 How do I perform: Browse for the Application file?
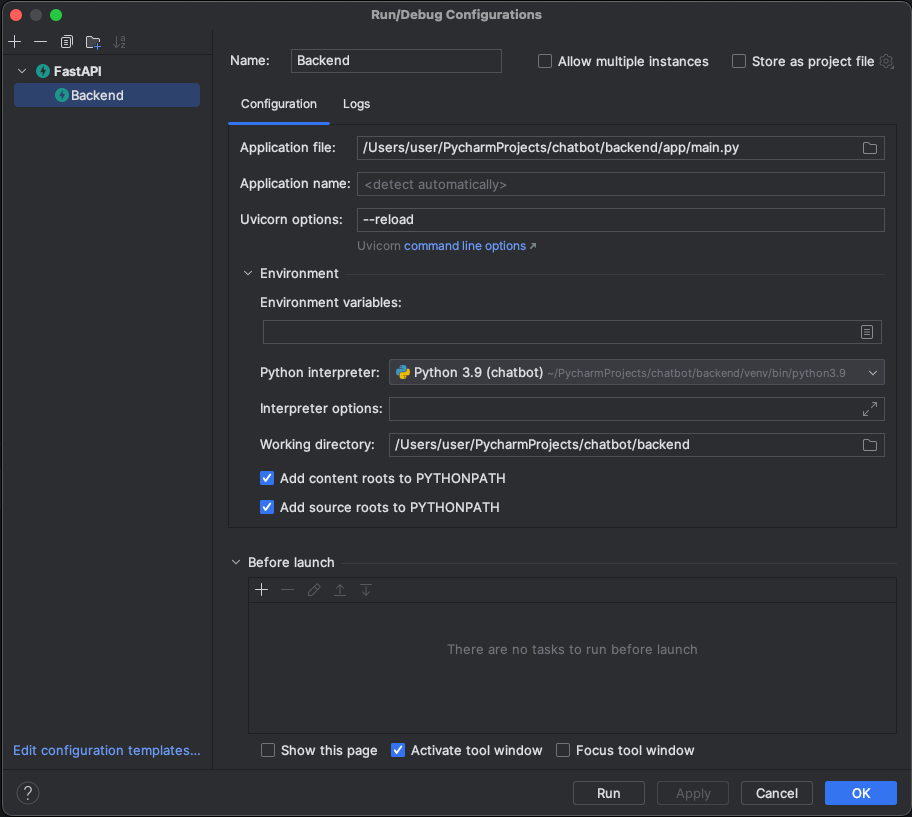(x=870, y=148)
